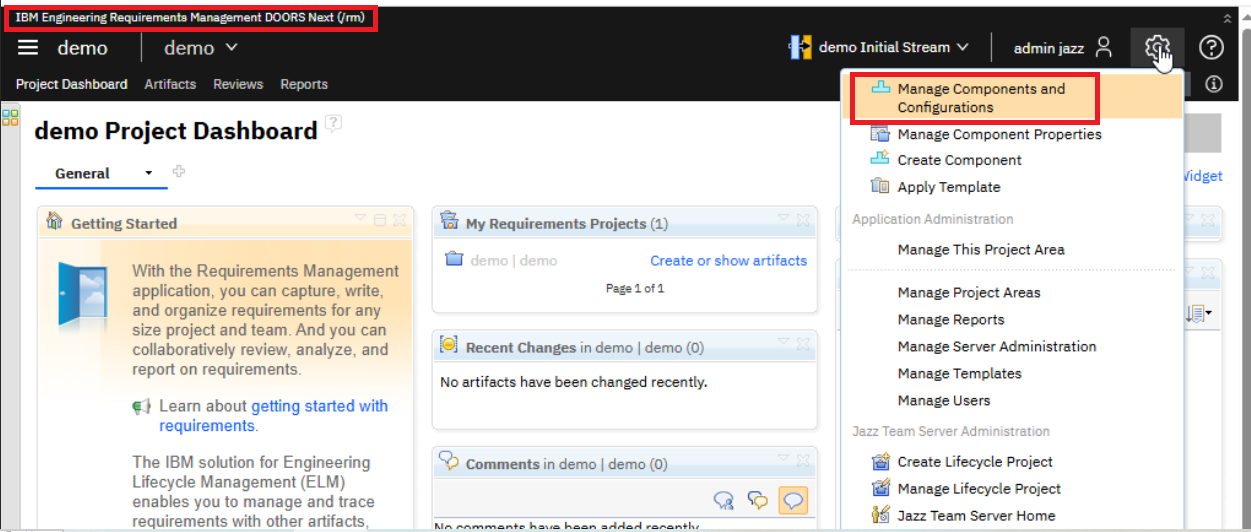Open the mini dashboard icon at left edge

coord(10,118)
